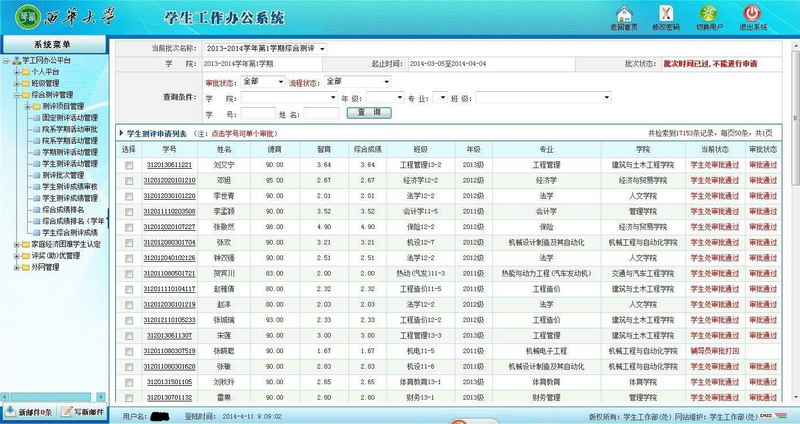Open the 班级管理 folder icon
Viewport: 800px width, 424px height.
click(26, 84)
